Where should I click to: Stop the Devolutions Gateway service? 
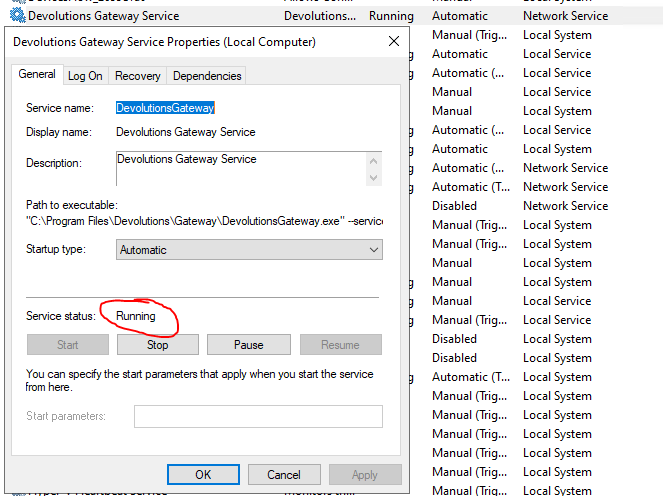point(158,345)
